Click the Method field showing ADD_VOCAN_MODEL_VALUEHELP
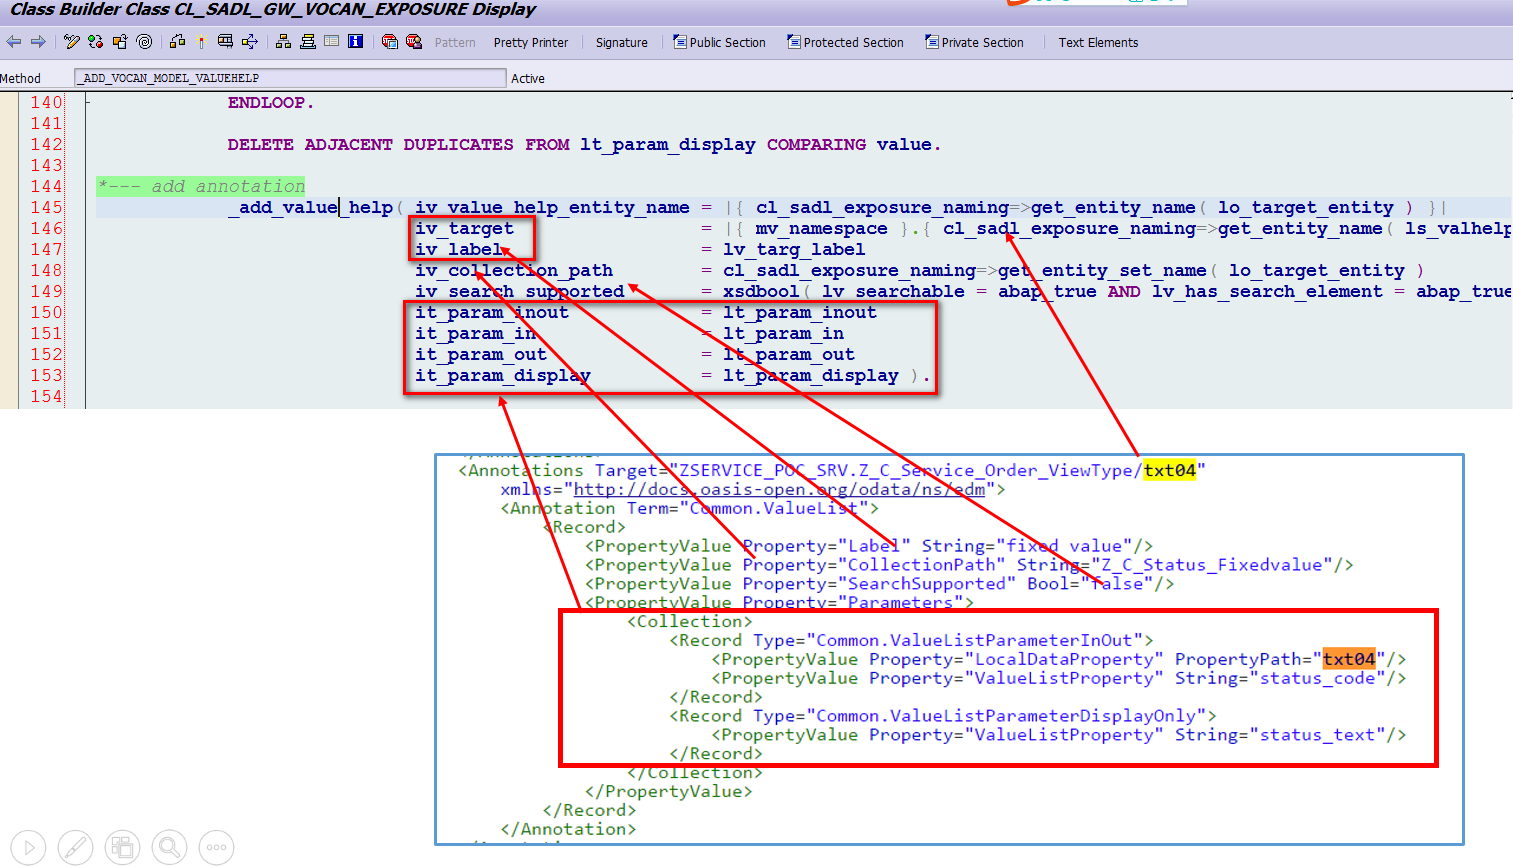Viewport: 1513px width, 867px height. coord(290,77)
